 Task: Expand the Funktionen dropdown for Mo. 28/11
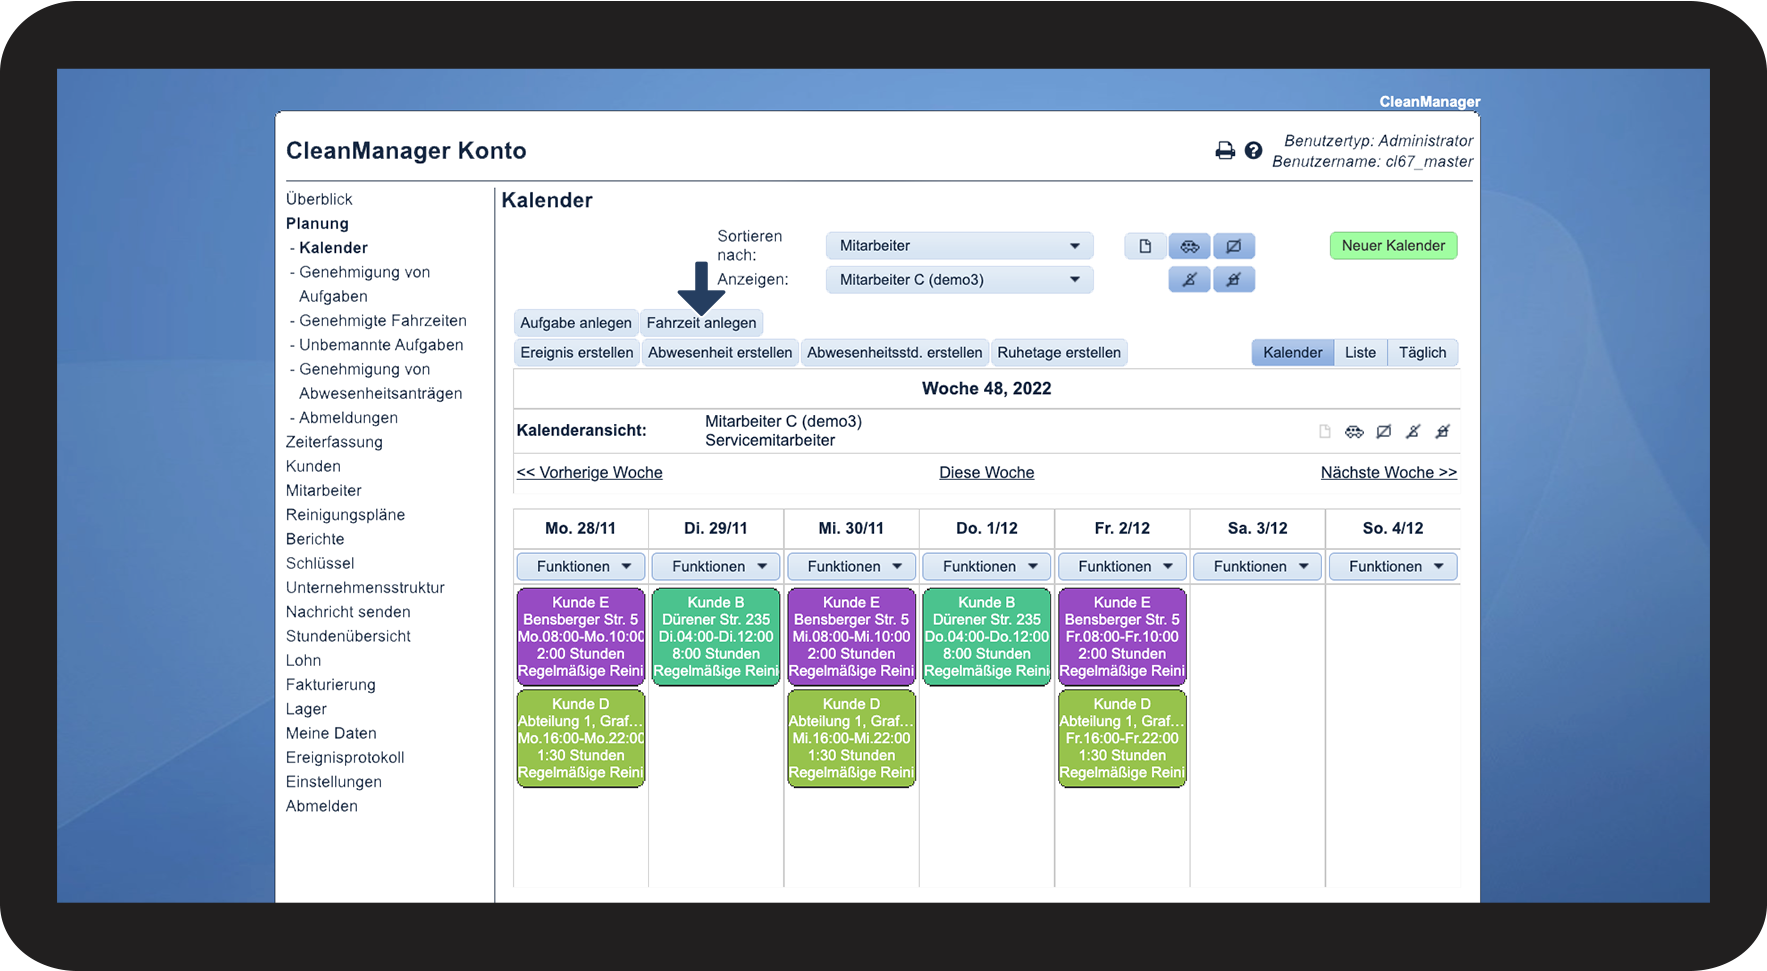click(x=581, y=567)
